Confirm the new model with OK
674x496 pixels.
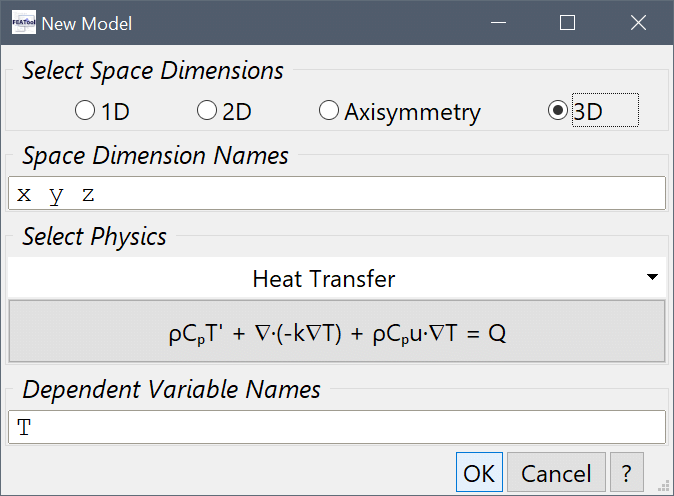point(479,473)
